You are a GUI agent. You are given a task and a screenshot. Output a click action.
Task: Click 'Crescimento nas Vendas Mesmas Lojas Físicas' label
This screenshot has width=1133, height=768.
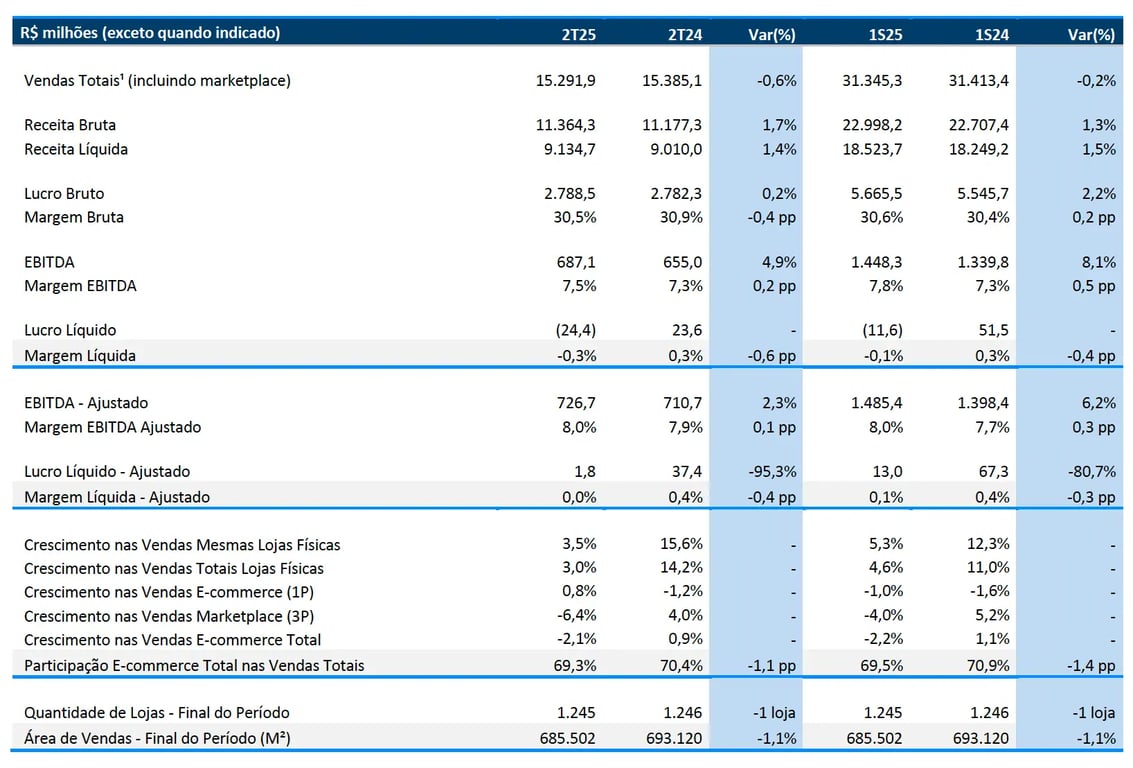(182, 545)
